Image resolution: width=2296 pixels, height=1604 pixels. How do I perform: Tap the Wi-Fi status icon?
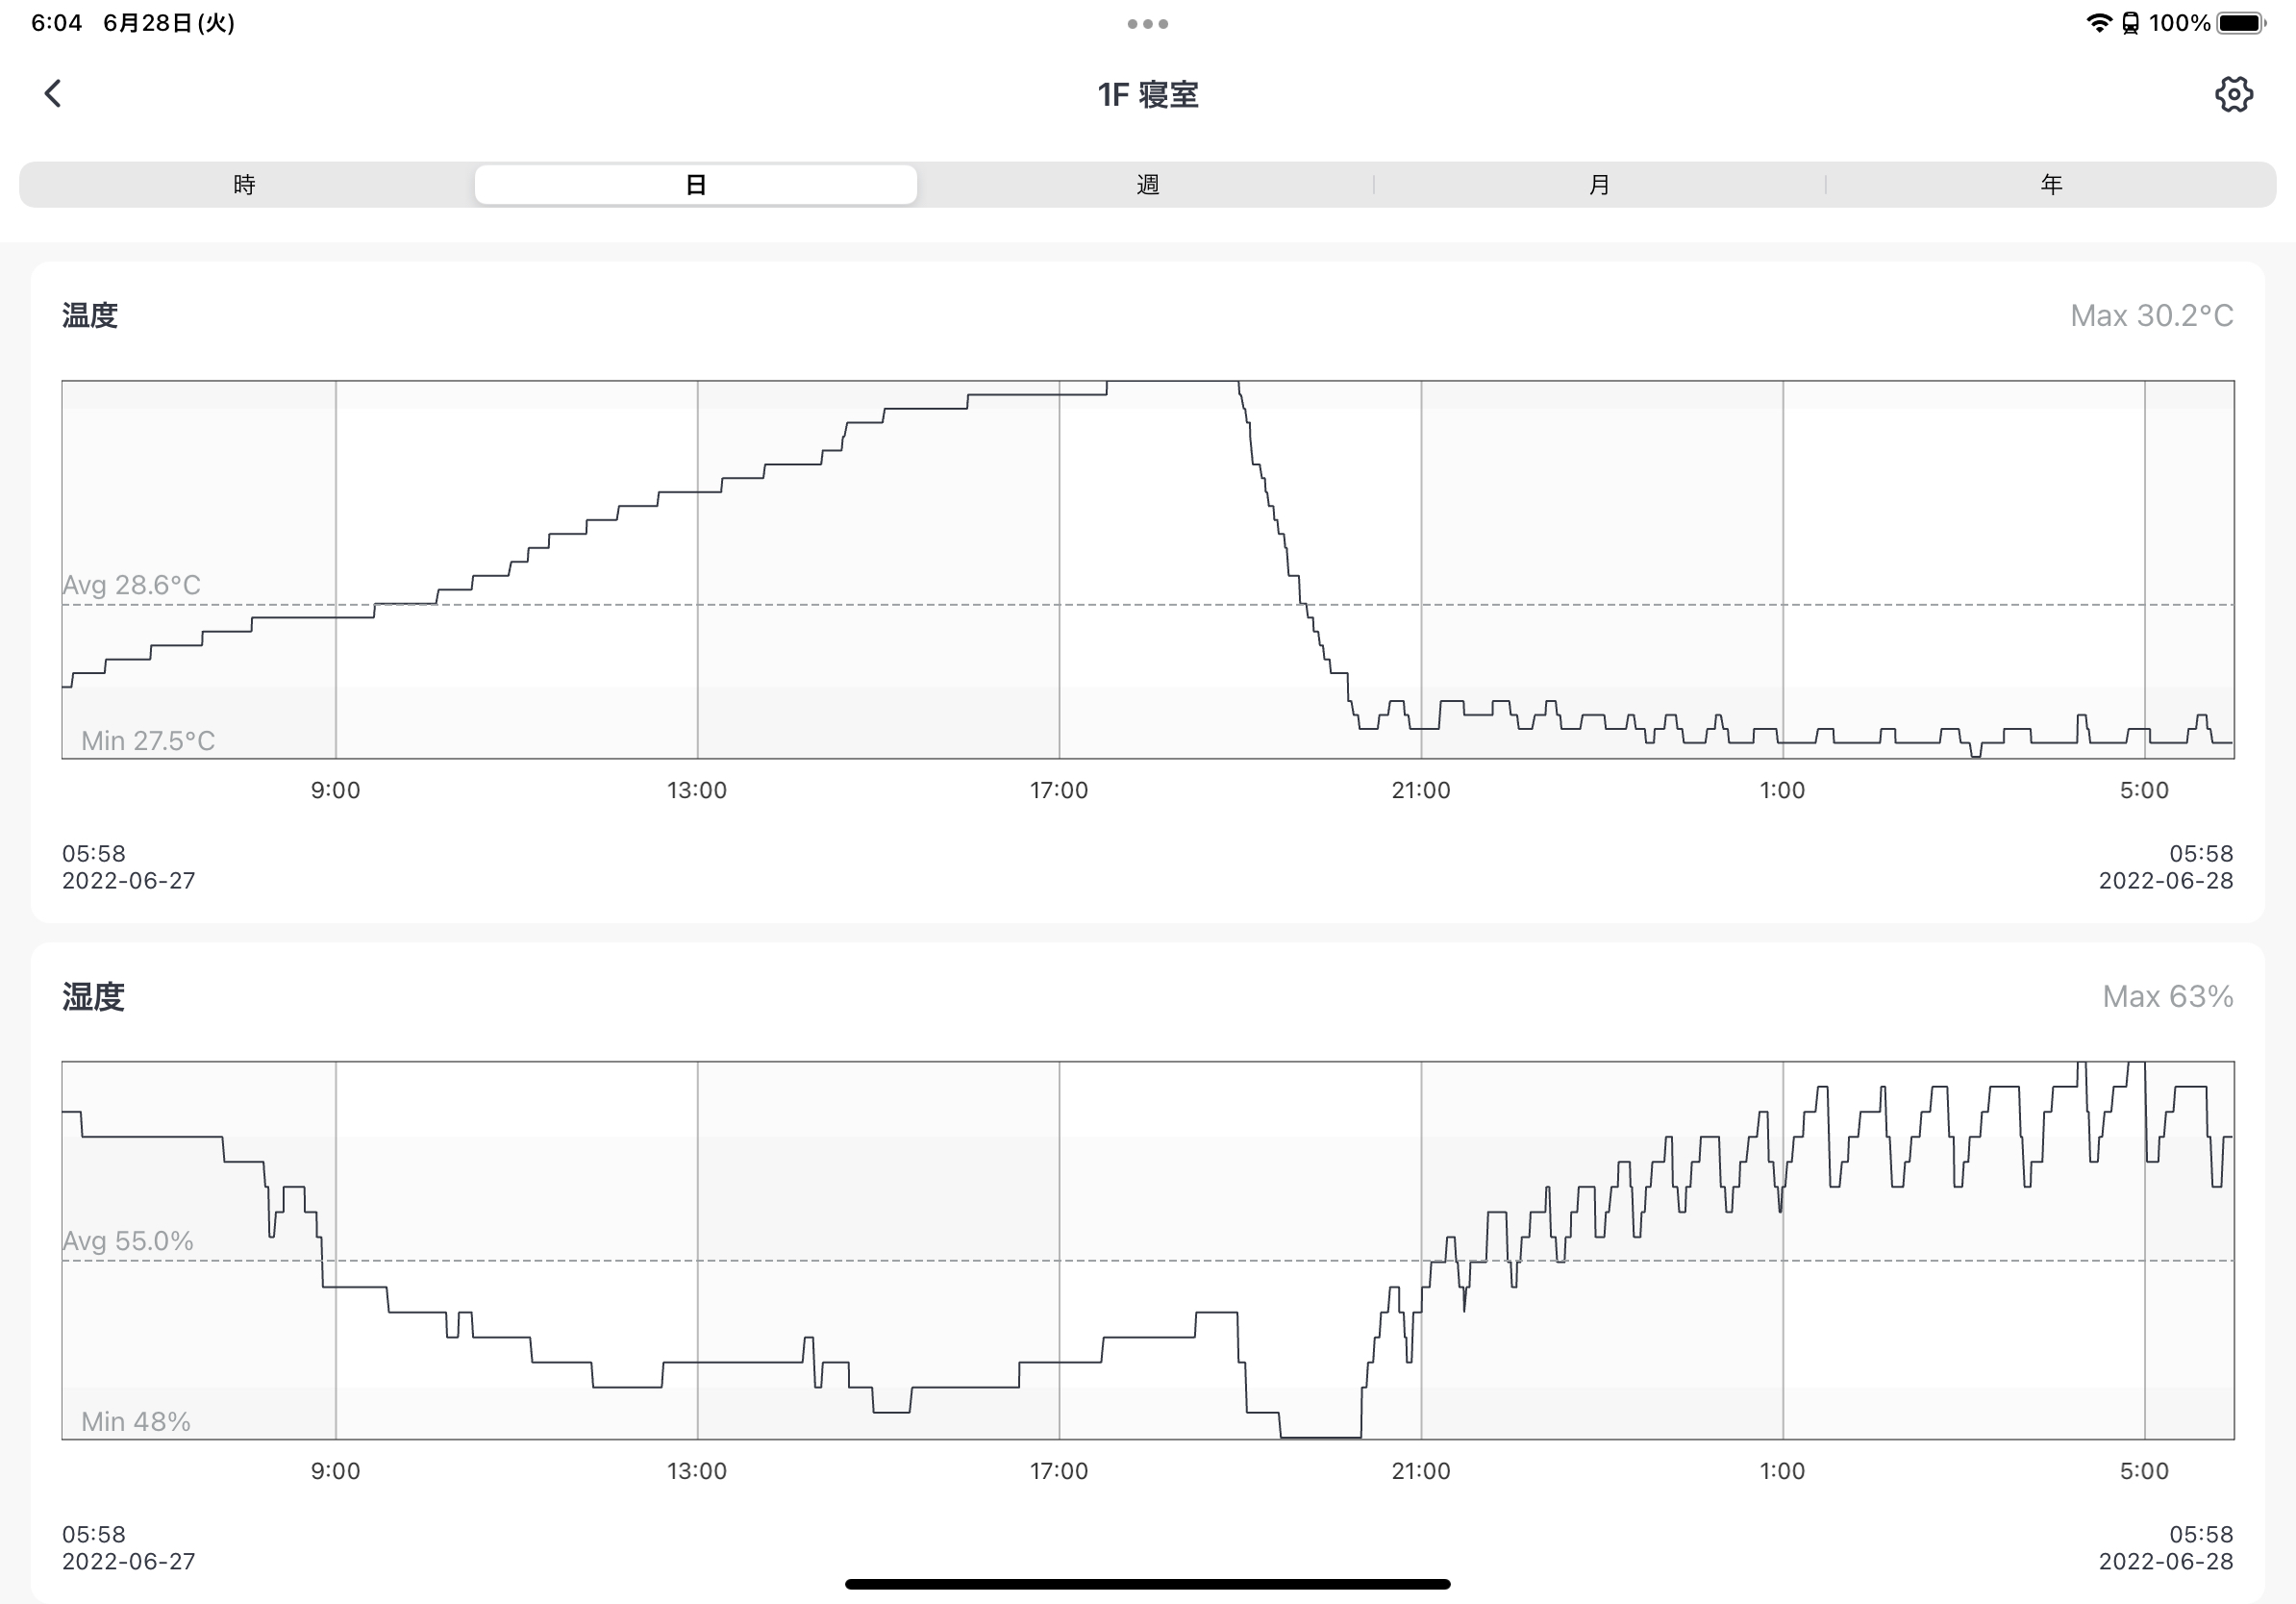[2098, 23]
